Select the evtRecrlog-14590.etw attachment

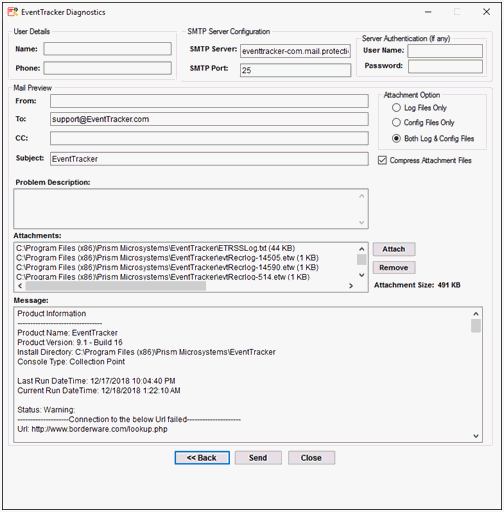pyautogui.click(x=167, y=267)
